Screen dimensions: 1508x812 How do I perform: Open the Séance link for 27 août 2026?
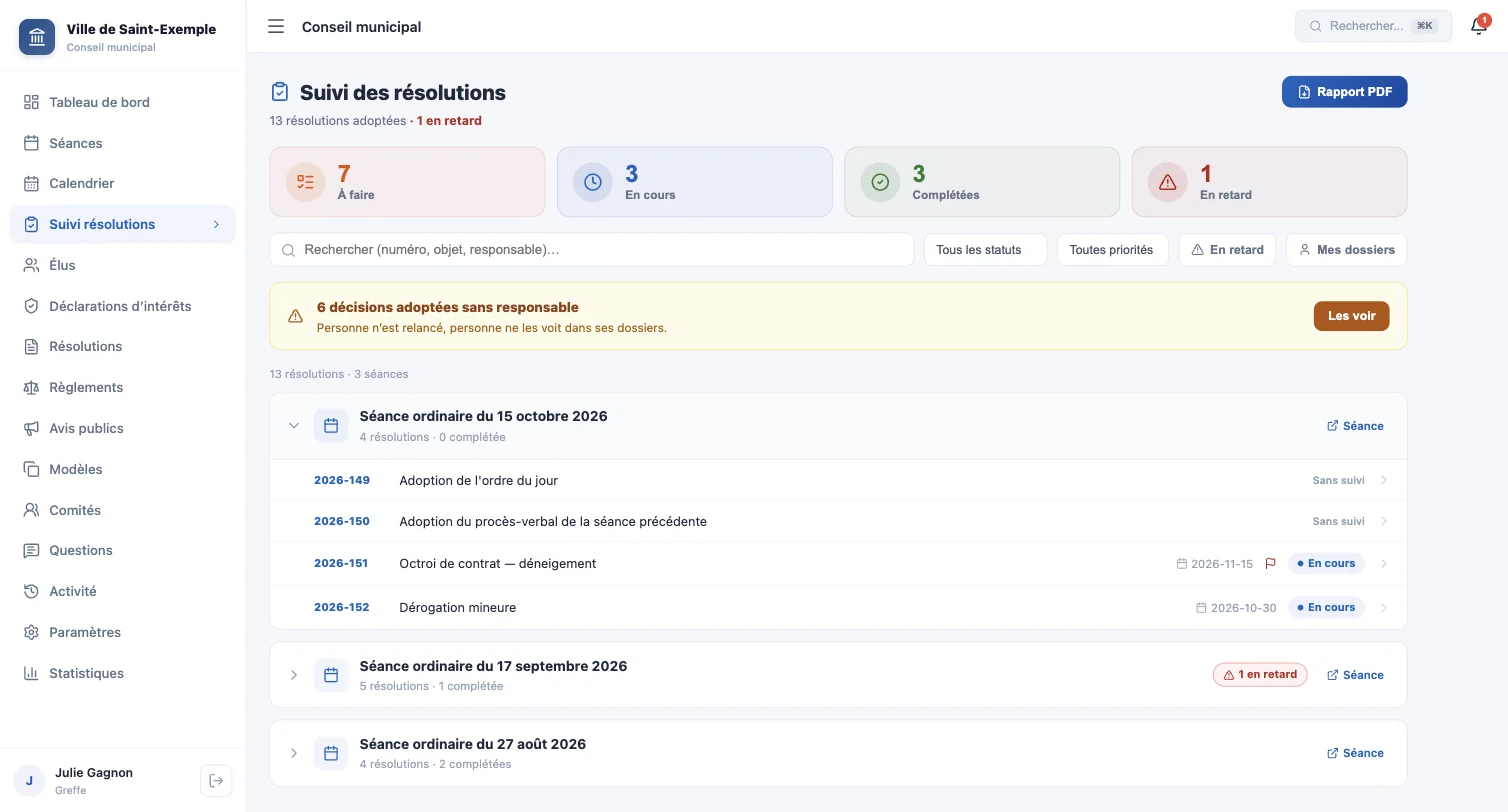coord(1355,753)
